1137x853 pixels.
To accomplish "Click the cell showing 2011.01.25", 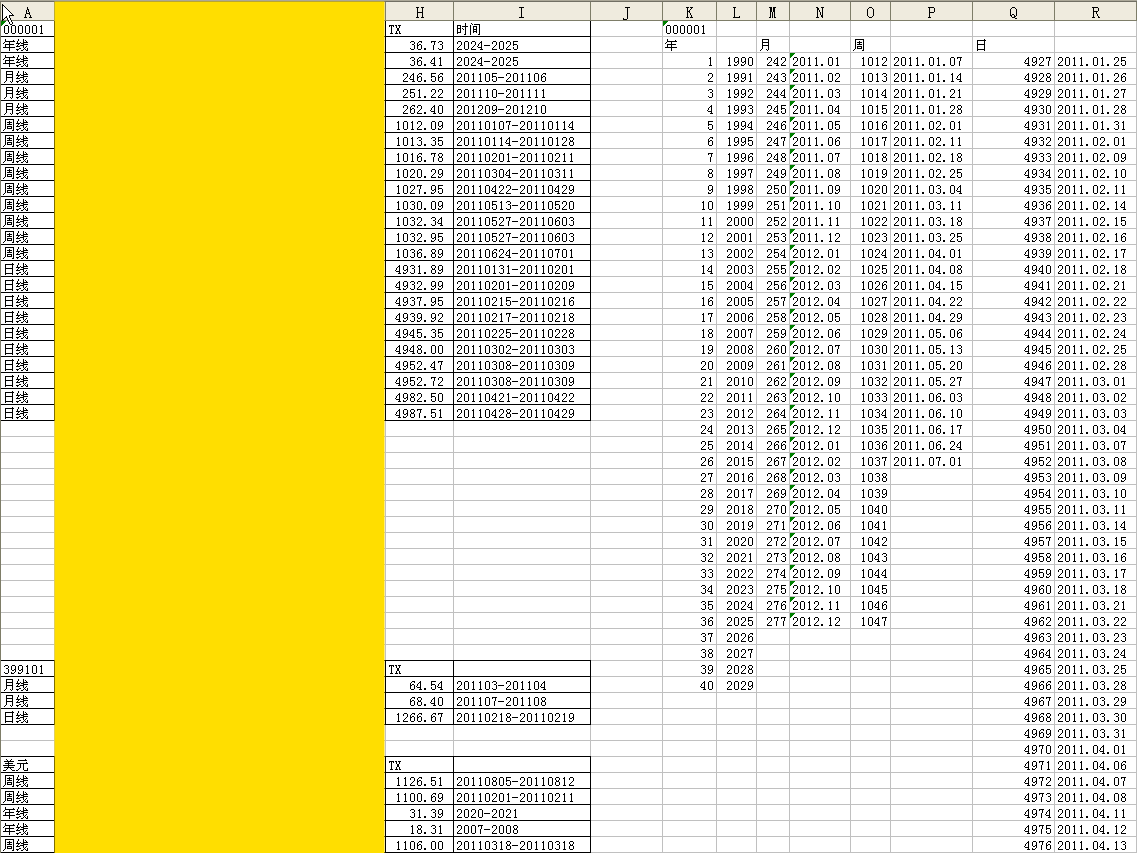I will (x=1095, y=62).
